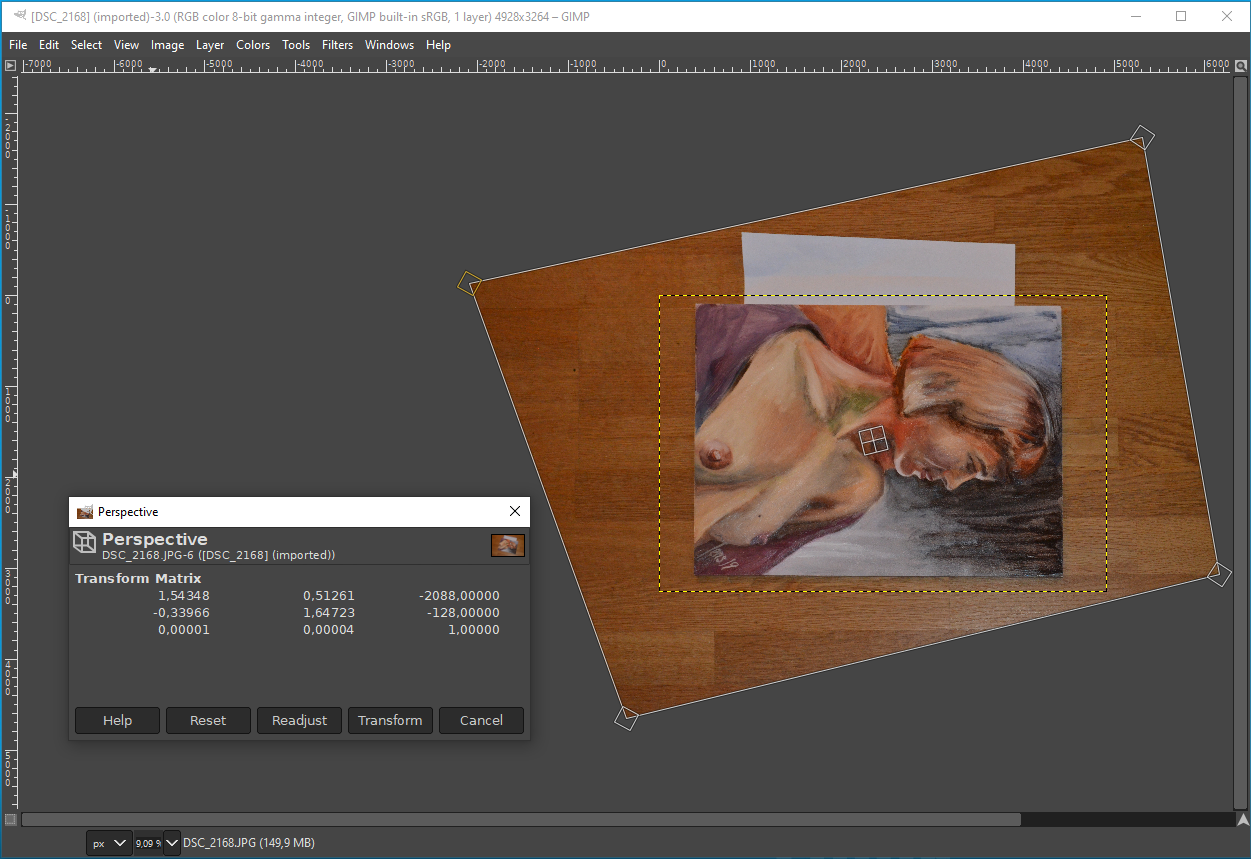Click matrix value -128,00000
The image size is (1251, 859).
463,613
